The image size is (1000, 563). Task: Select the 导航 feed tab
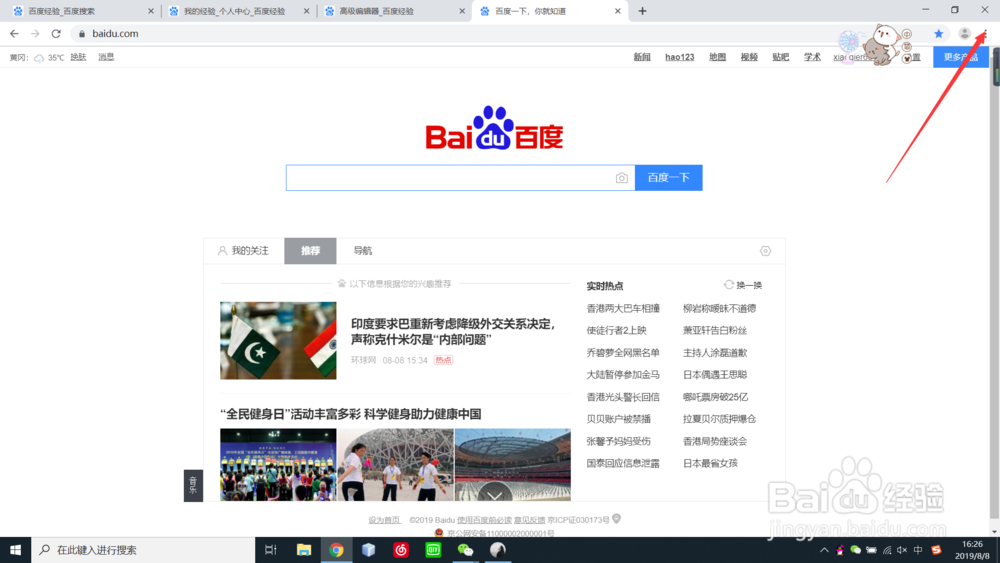coord(362,251)
